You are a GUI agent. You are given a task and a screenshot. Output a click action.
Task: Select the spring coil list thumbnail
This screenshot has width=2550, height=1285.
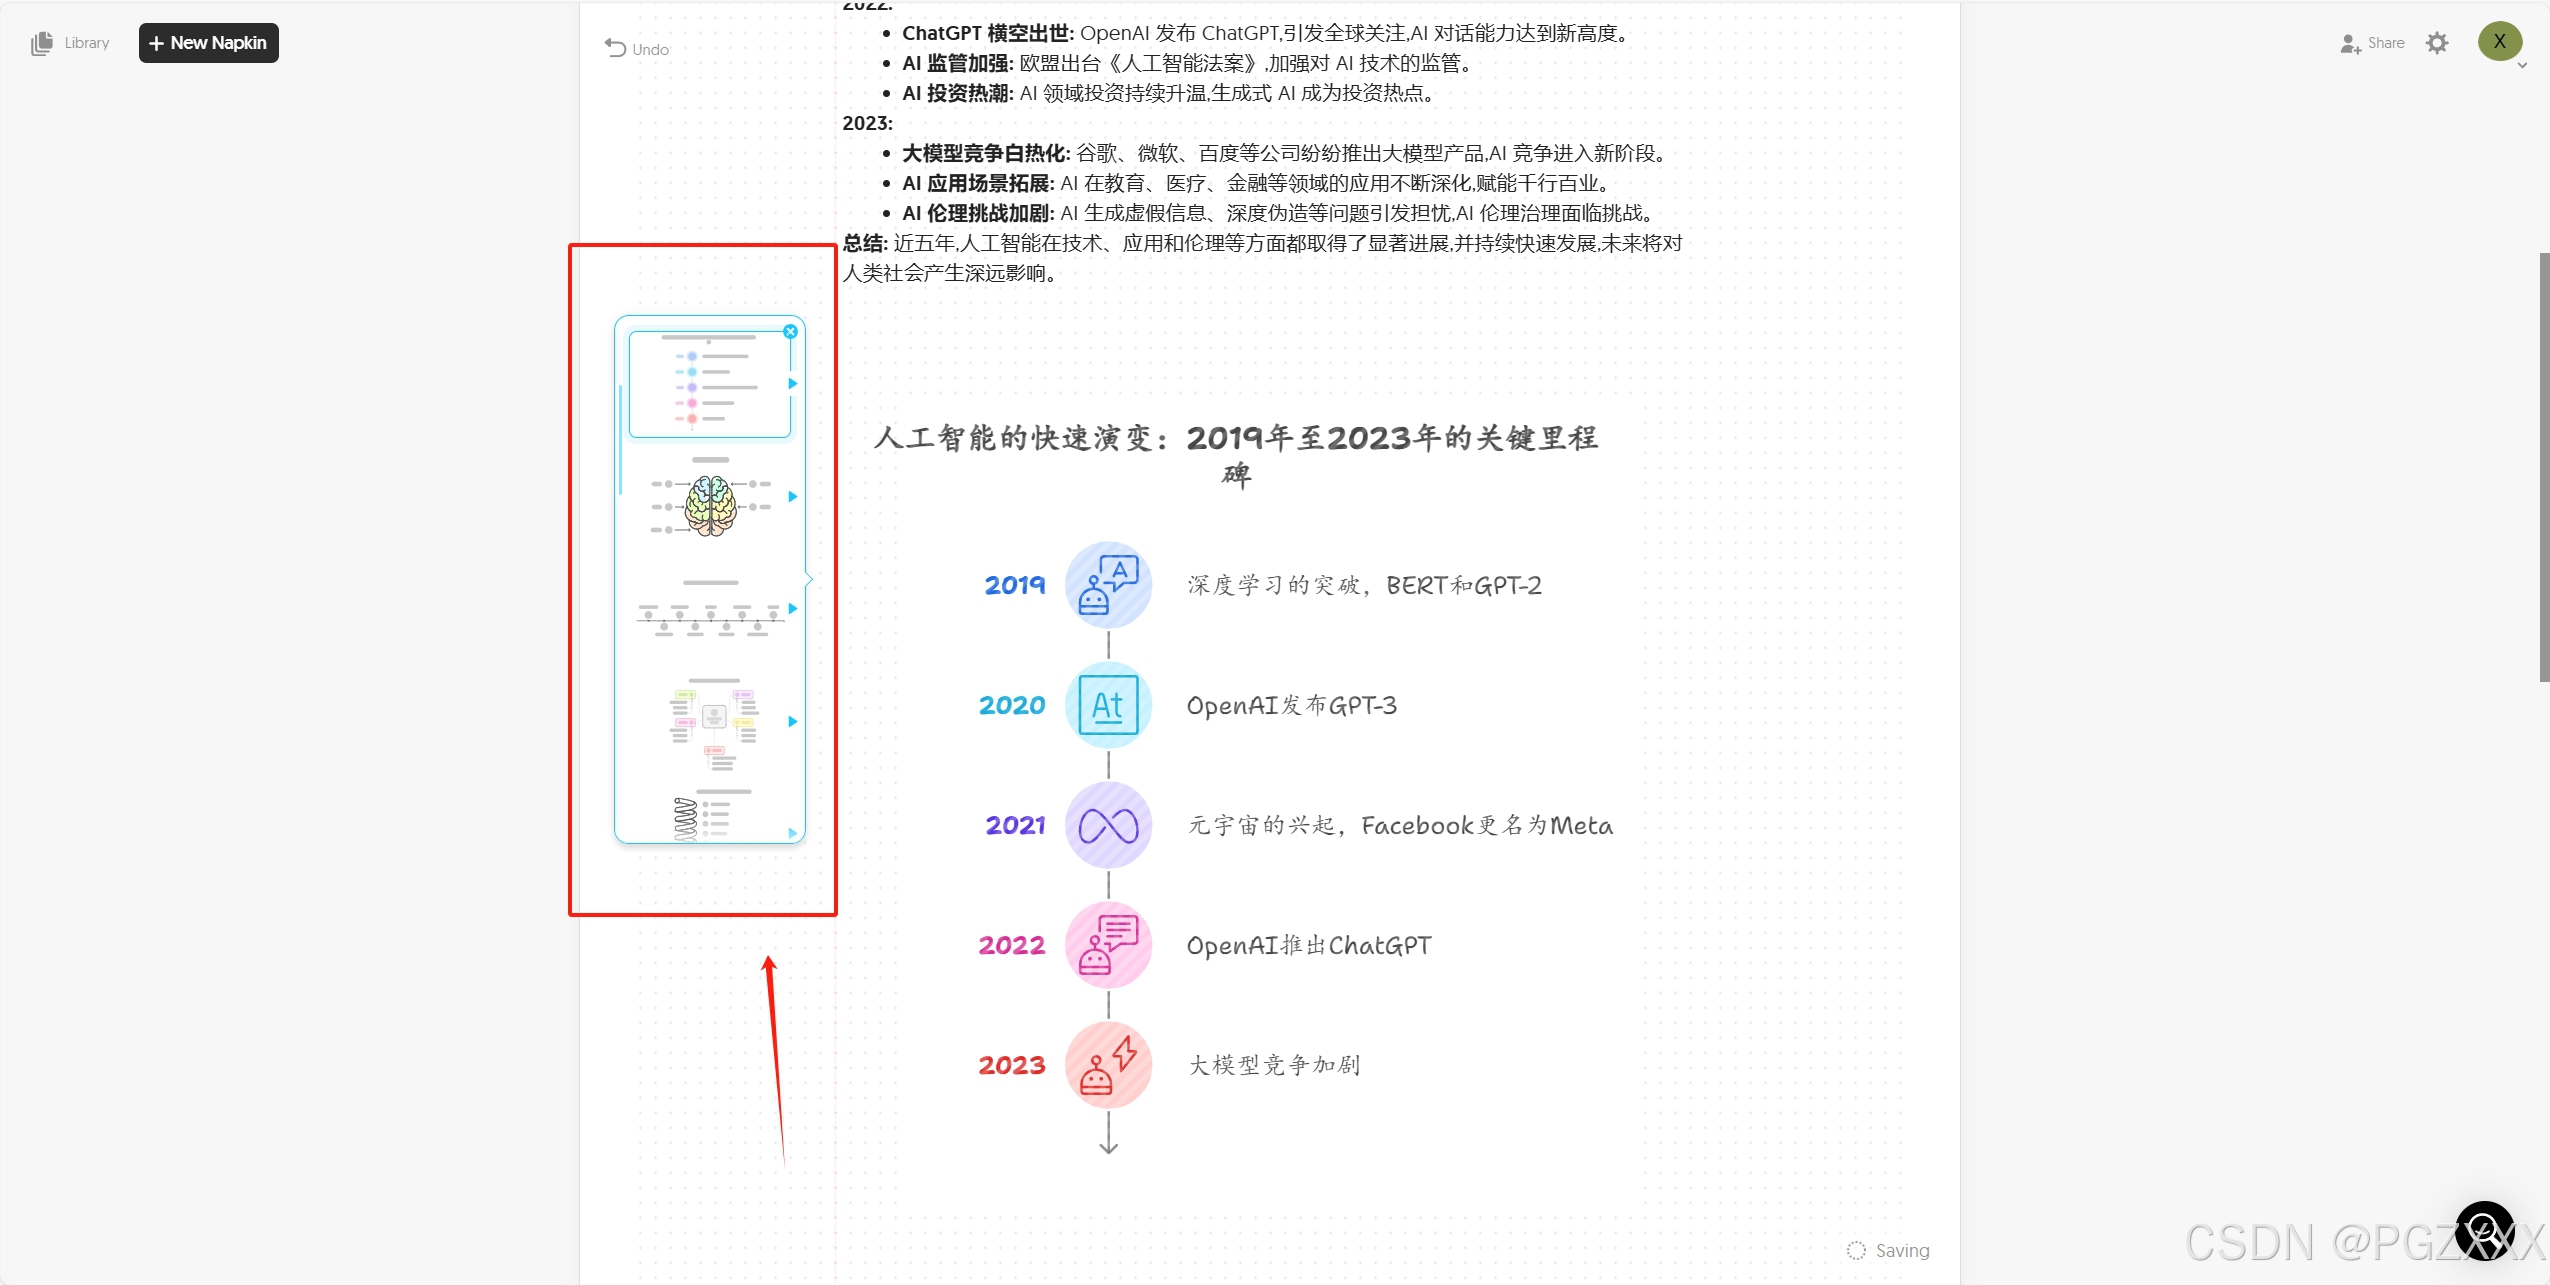click(712, 815)
